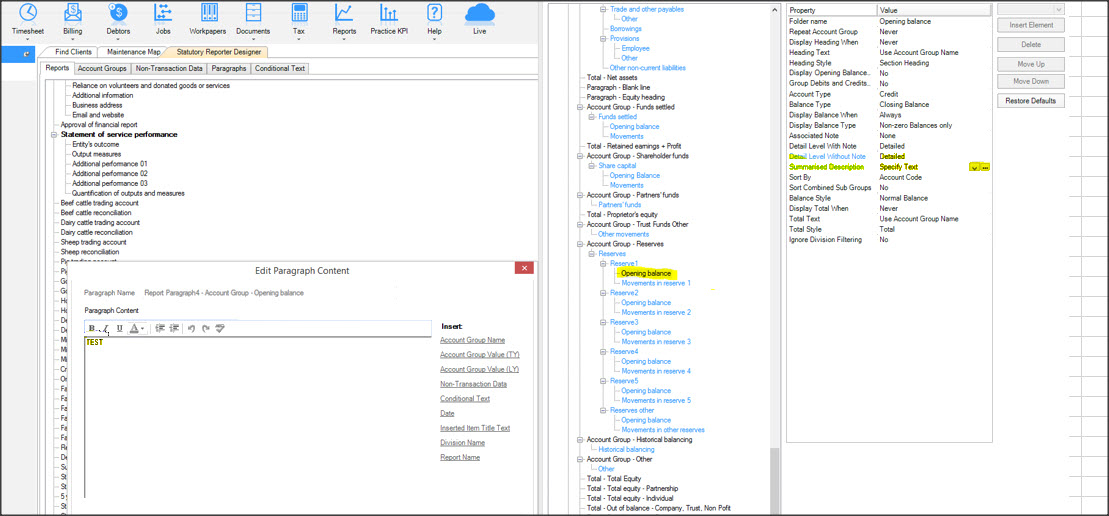Insert the Account Group Name link

[x=472, y=340]
